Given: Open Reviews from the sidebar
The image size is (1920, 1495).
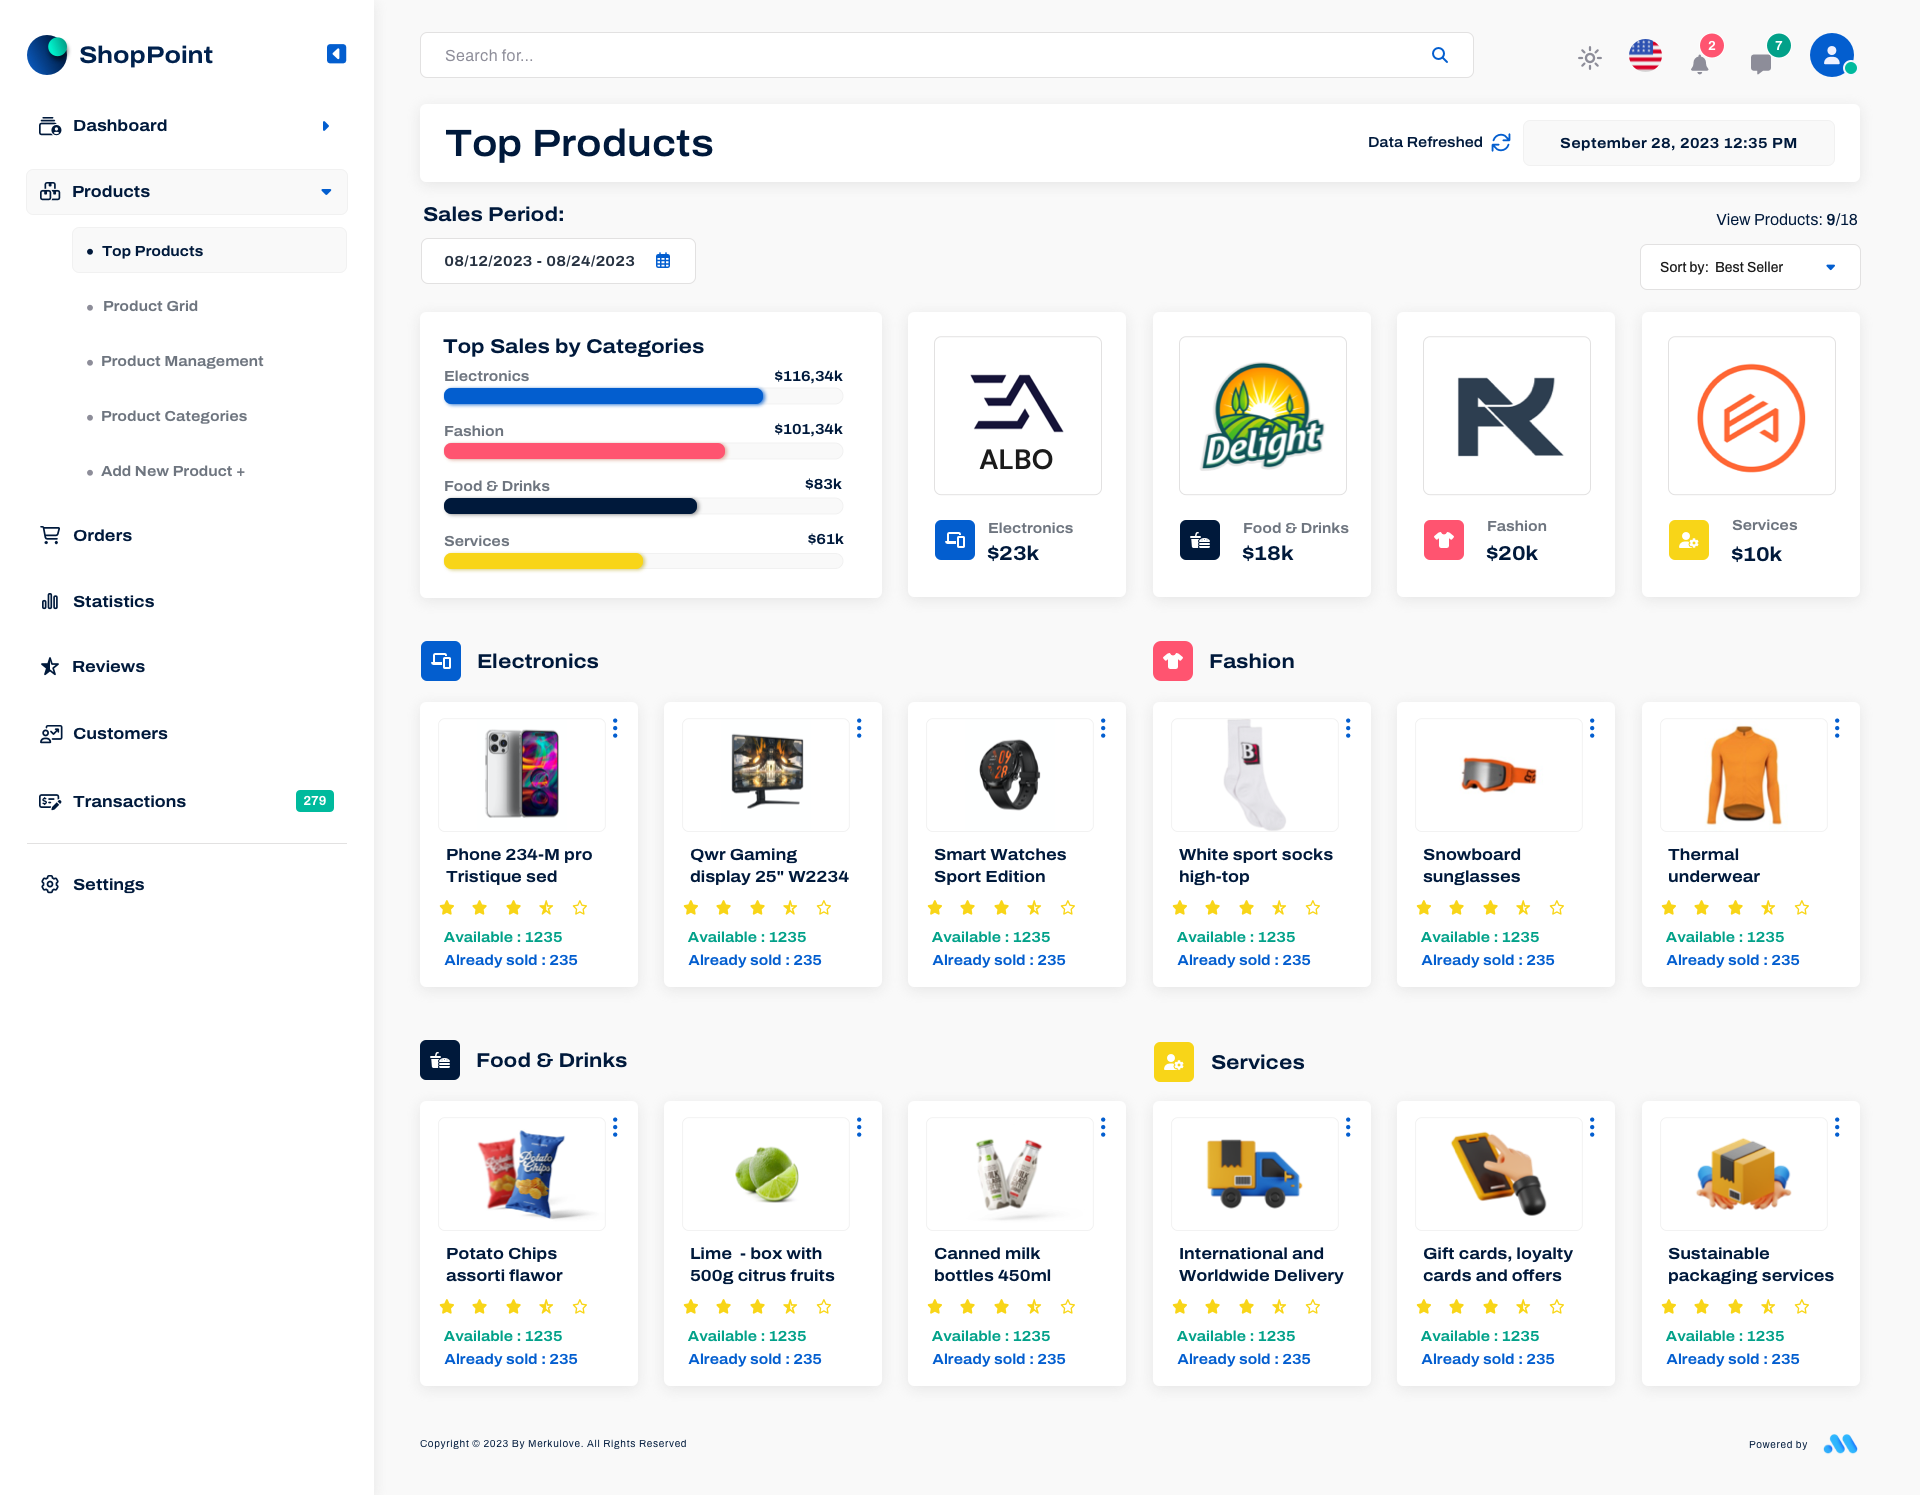Looking at the screenshot, I should click(108, 666).
